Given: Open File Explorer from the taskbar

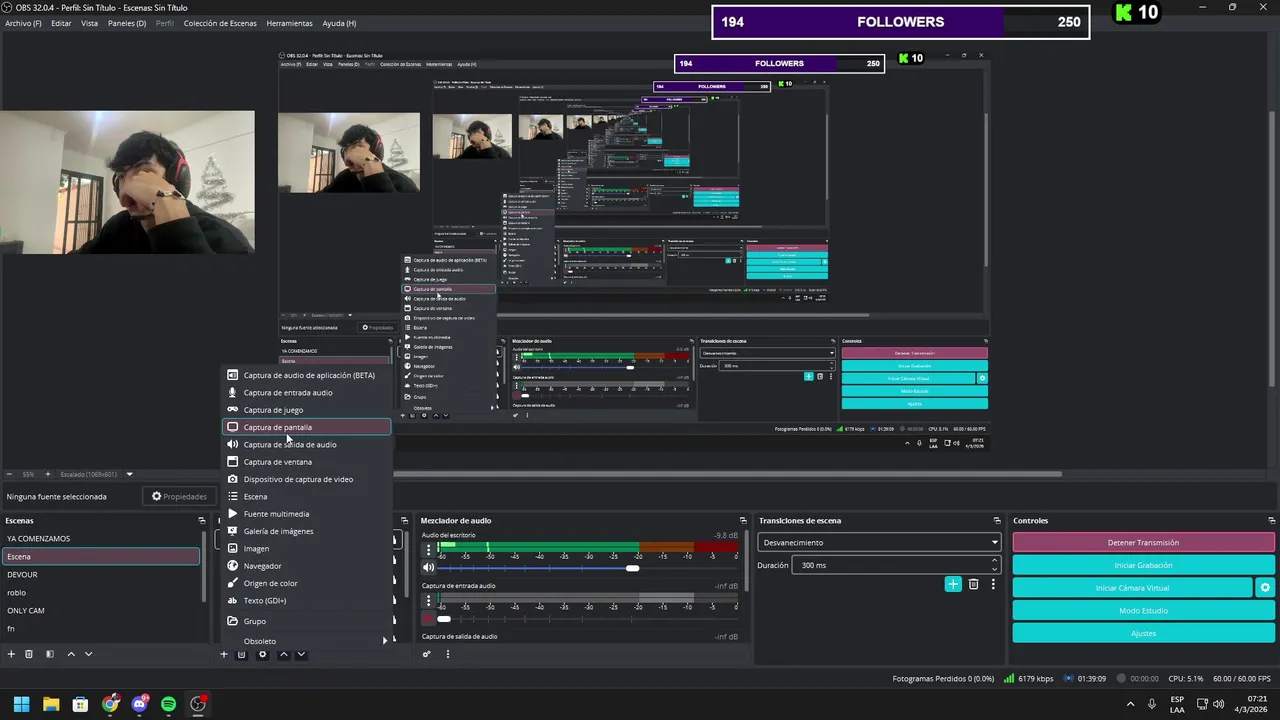Looking at the screenshot, I should tap(51, 704).
